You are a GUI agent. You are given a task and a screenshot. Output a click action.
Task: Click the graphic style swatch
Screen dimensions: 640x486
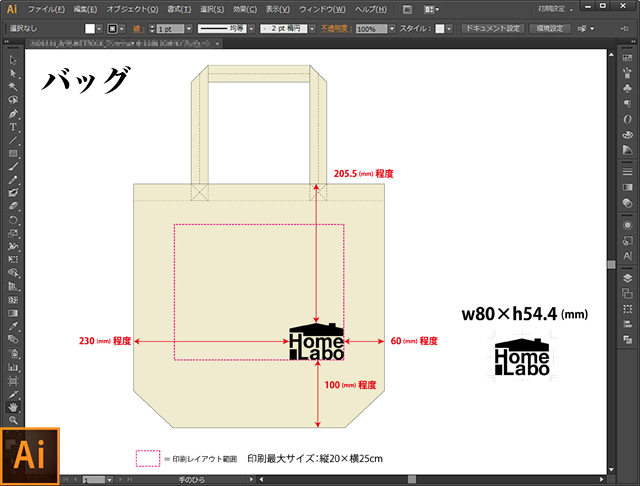(x=440, y=29)
